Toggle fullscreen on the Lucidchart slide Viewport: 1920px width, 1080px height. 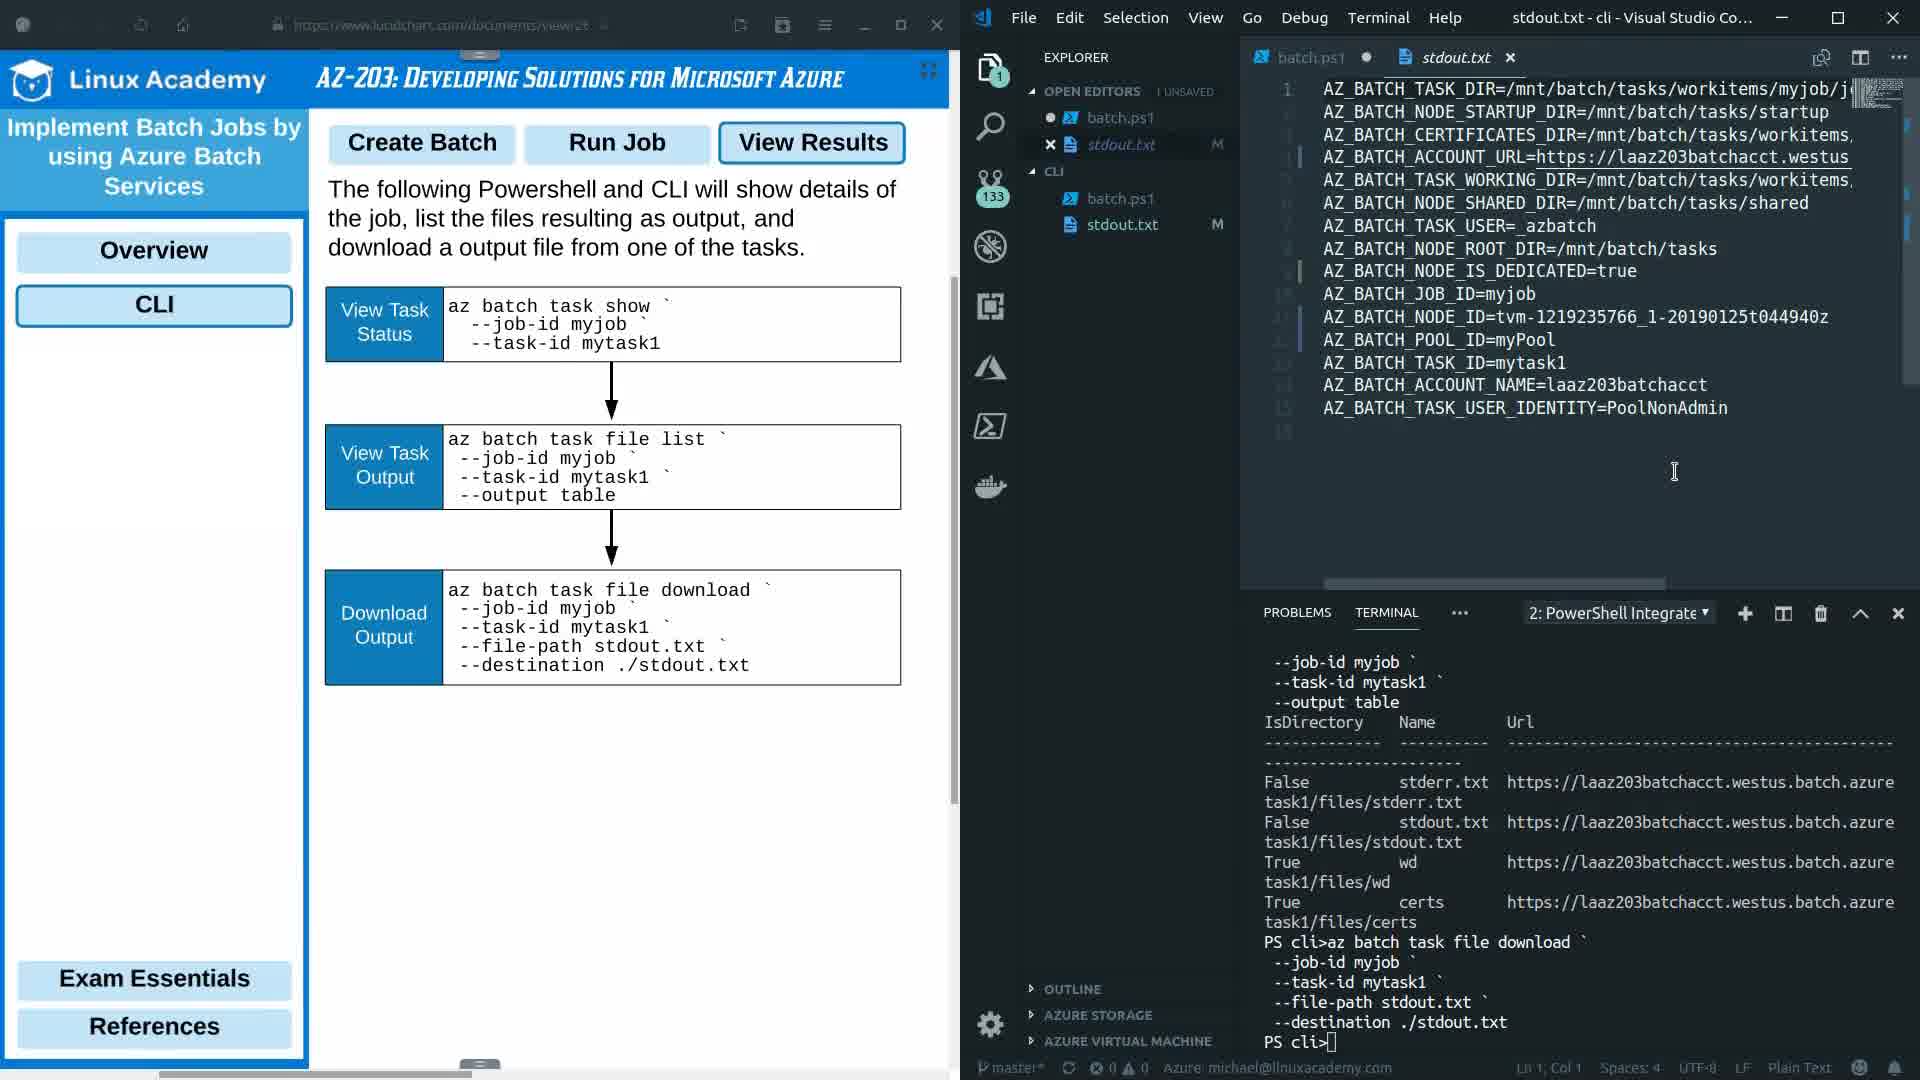[x=928, y=70]
